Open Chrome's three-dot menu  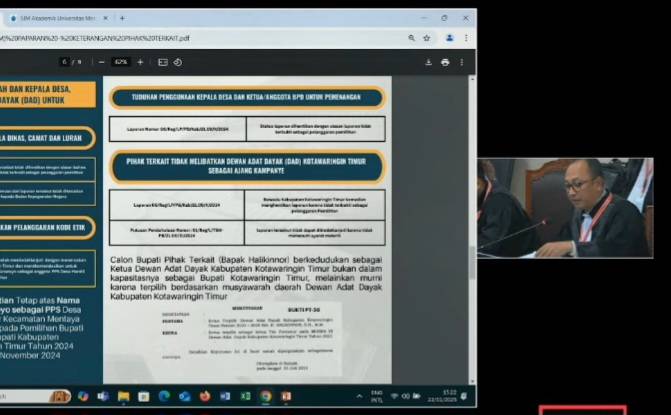(x=466, y=38)
